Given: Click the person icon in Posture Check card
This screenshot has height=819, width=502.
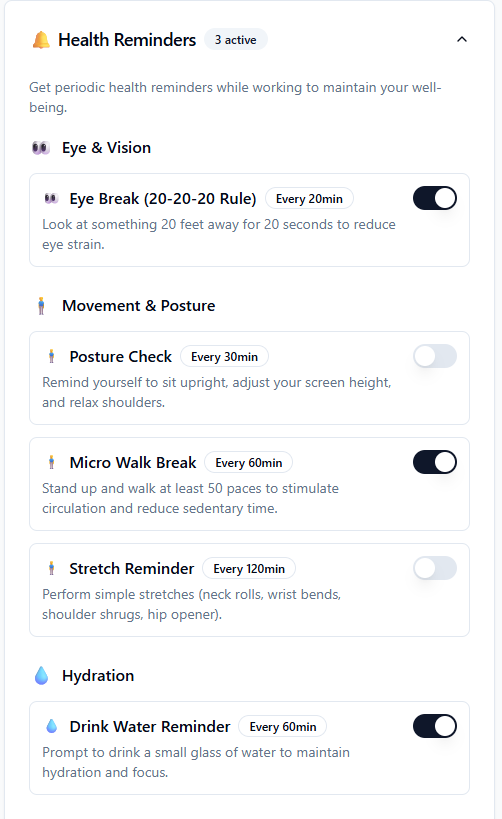Looking at the screenshot, I should tap(51, 356).
